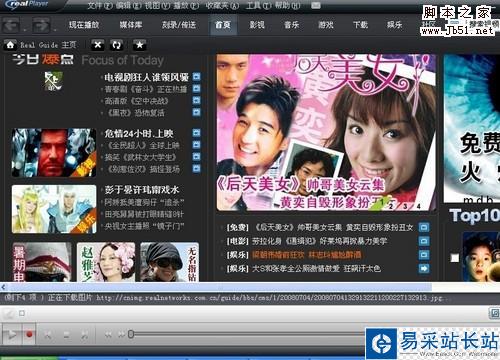
Task: Click the refresh page icon
Action: [x=117, y=45]
